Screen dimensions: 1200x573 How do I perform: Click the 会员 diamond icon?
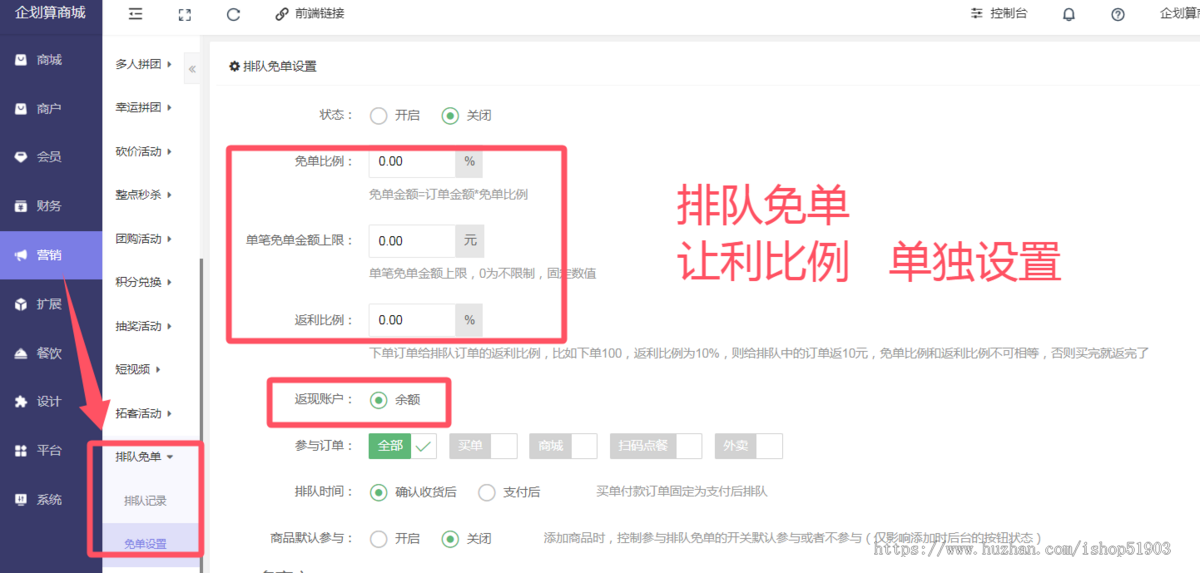pos(21,157)
